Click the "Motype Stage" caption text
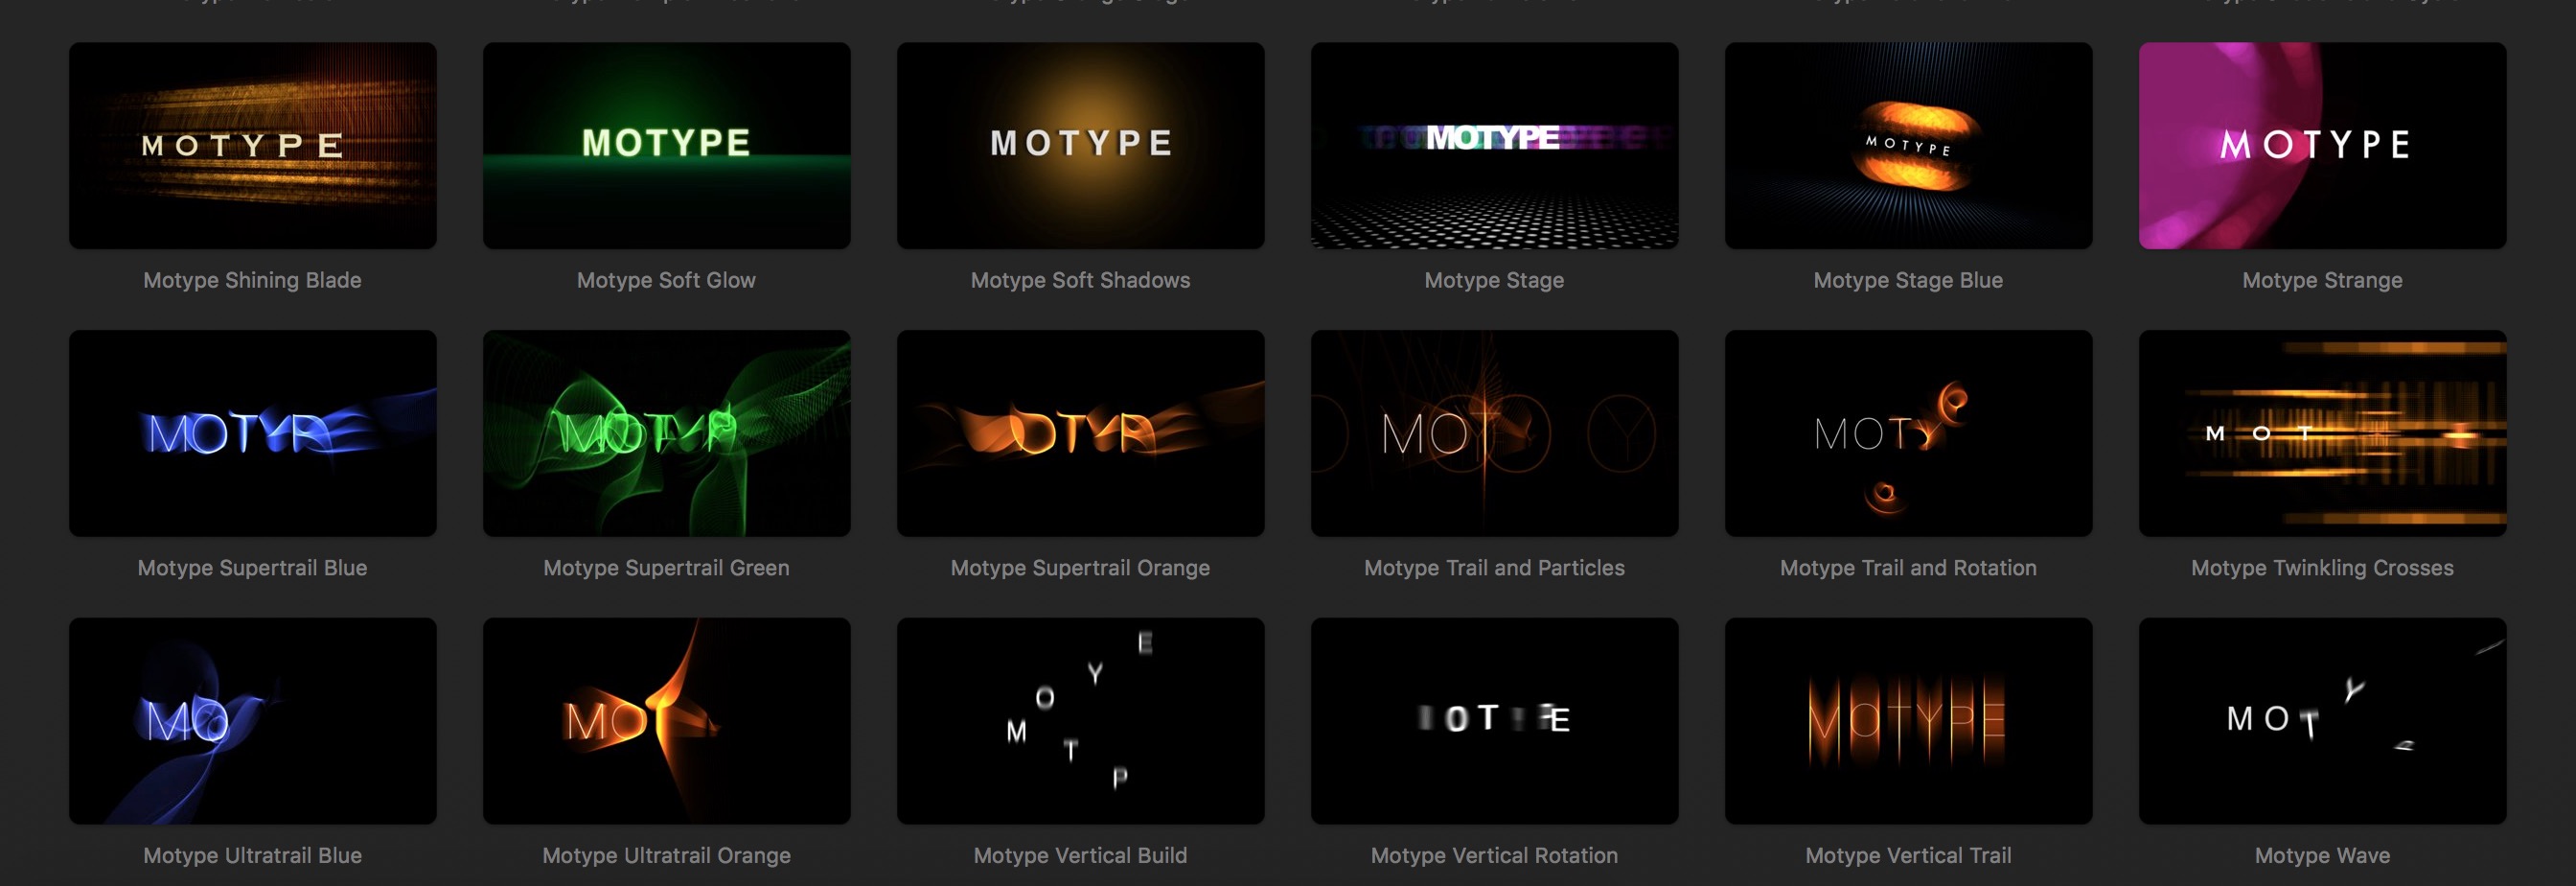Viewport: 2576px width, 886px height. pos(1495,281)
